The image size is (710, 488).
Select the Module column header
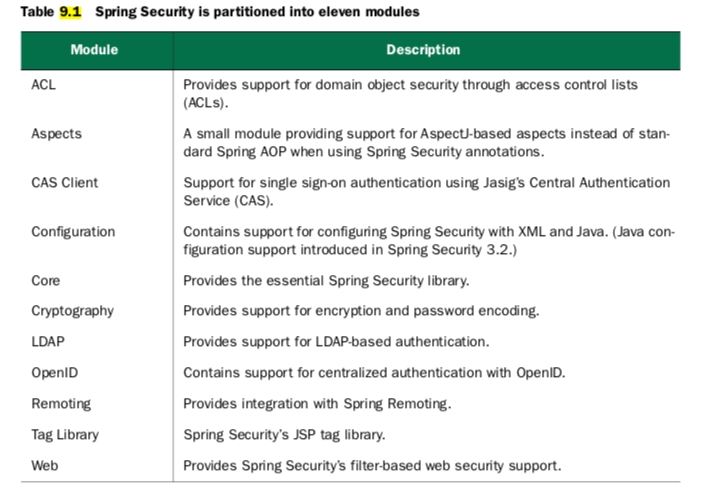tap(94, 49)
